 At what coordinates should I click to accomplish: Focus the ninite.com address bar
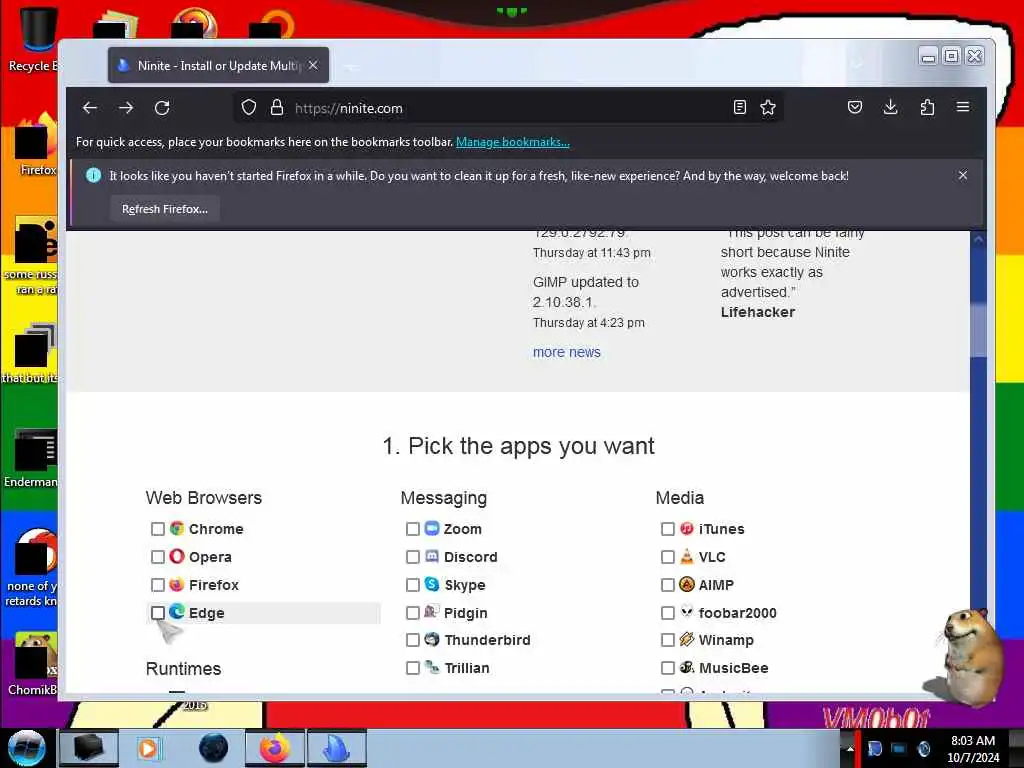509,108
